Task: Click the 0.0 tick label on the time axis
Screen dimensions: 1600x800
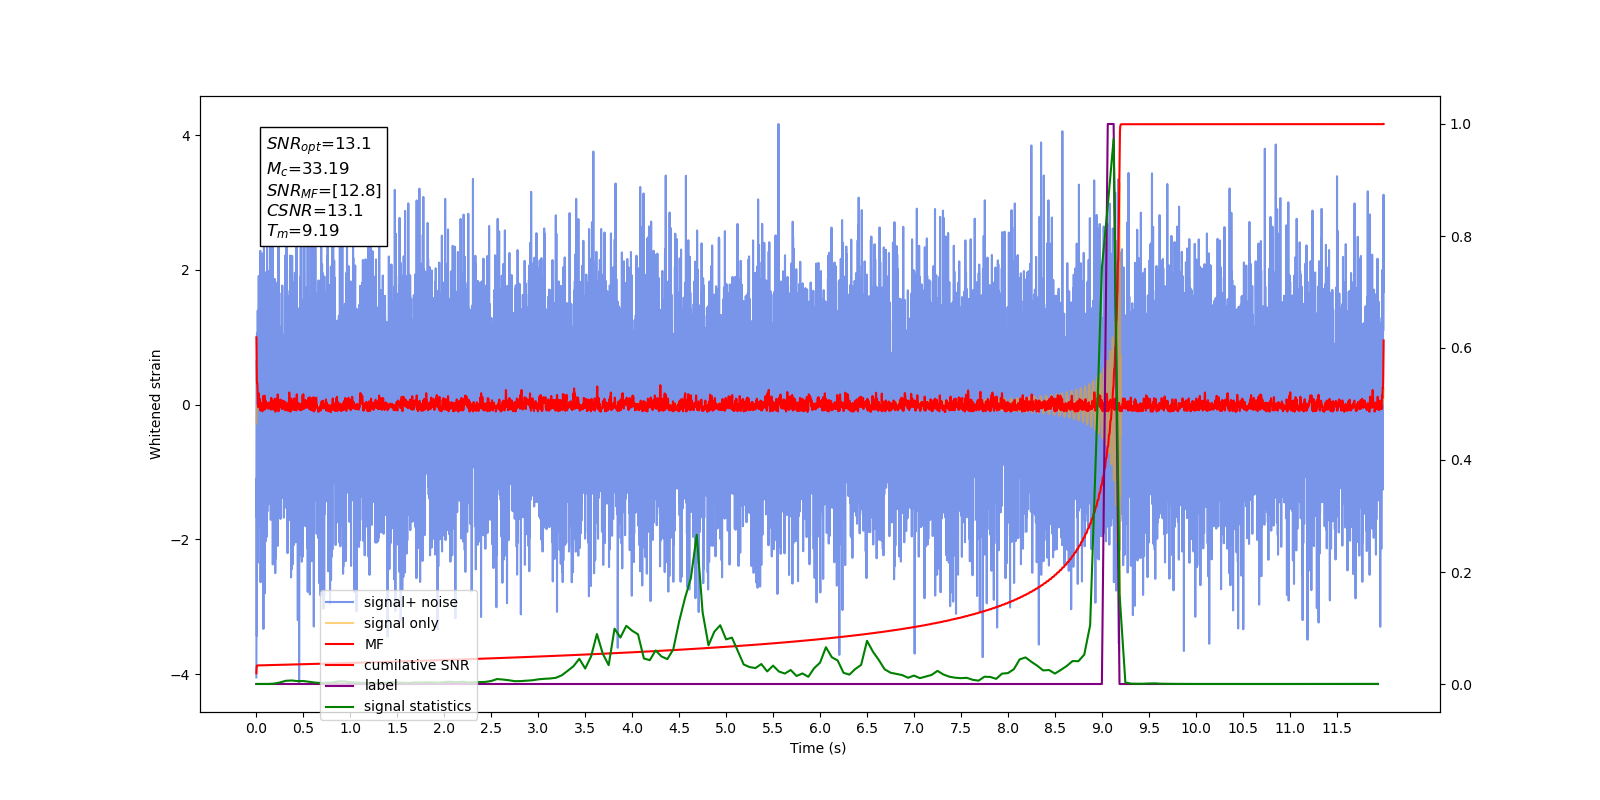Action: (x=256, y=728)
